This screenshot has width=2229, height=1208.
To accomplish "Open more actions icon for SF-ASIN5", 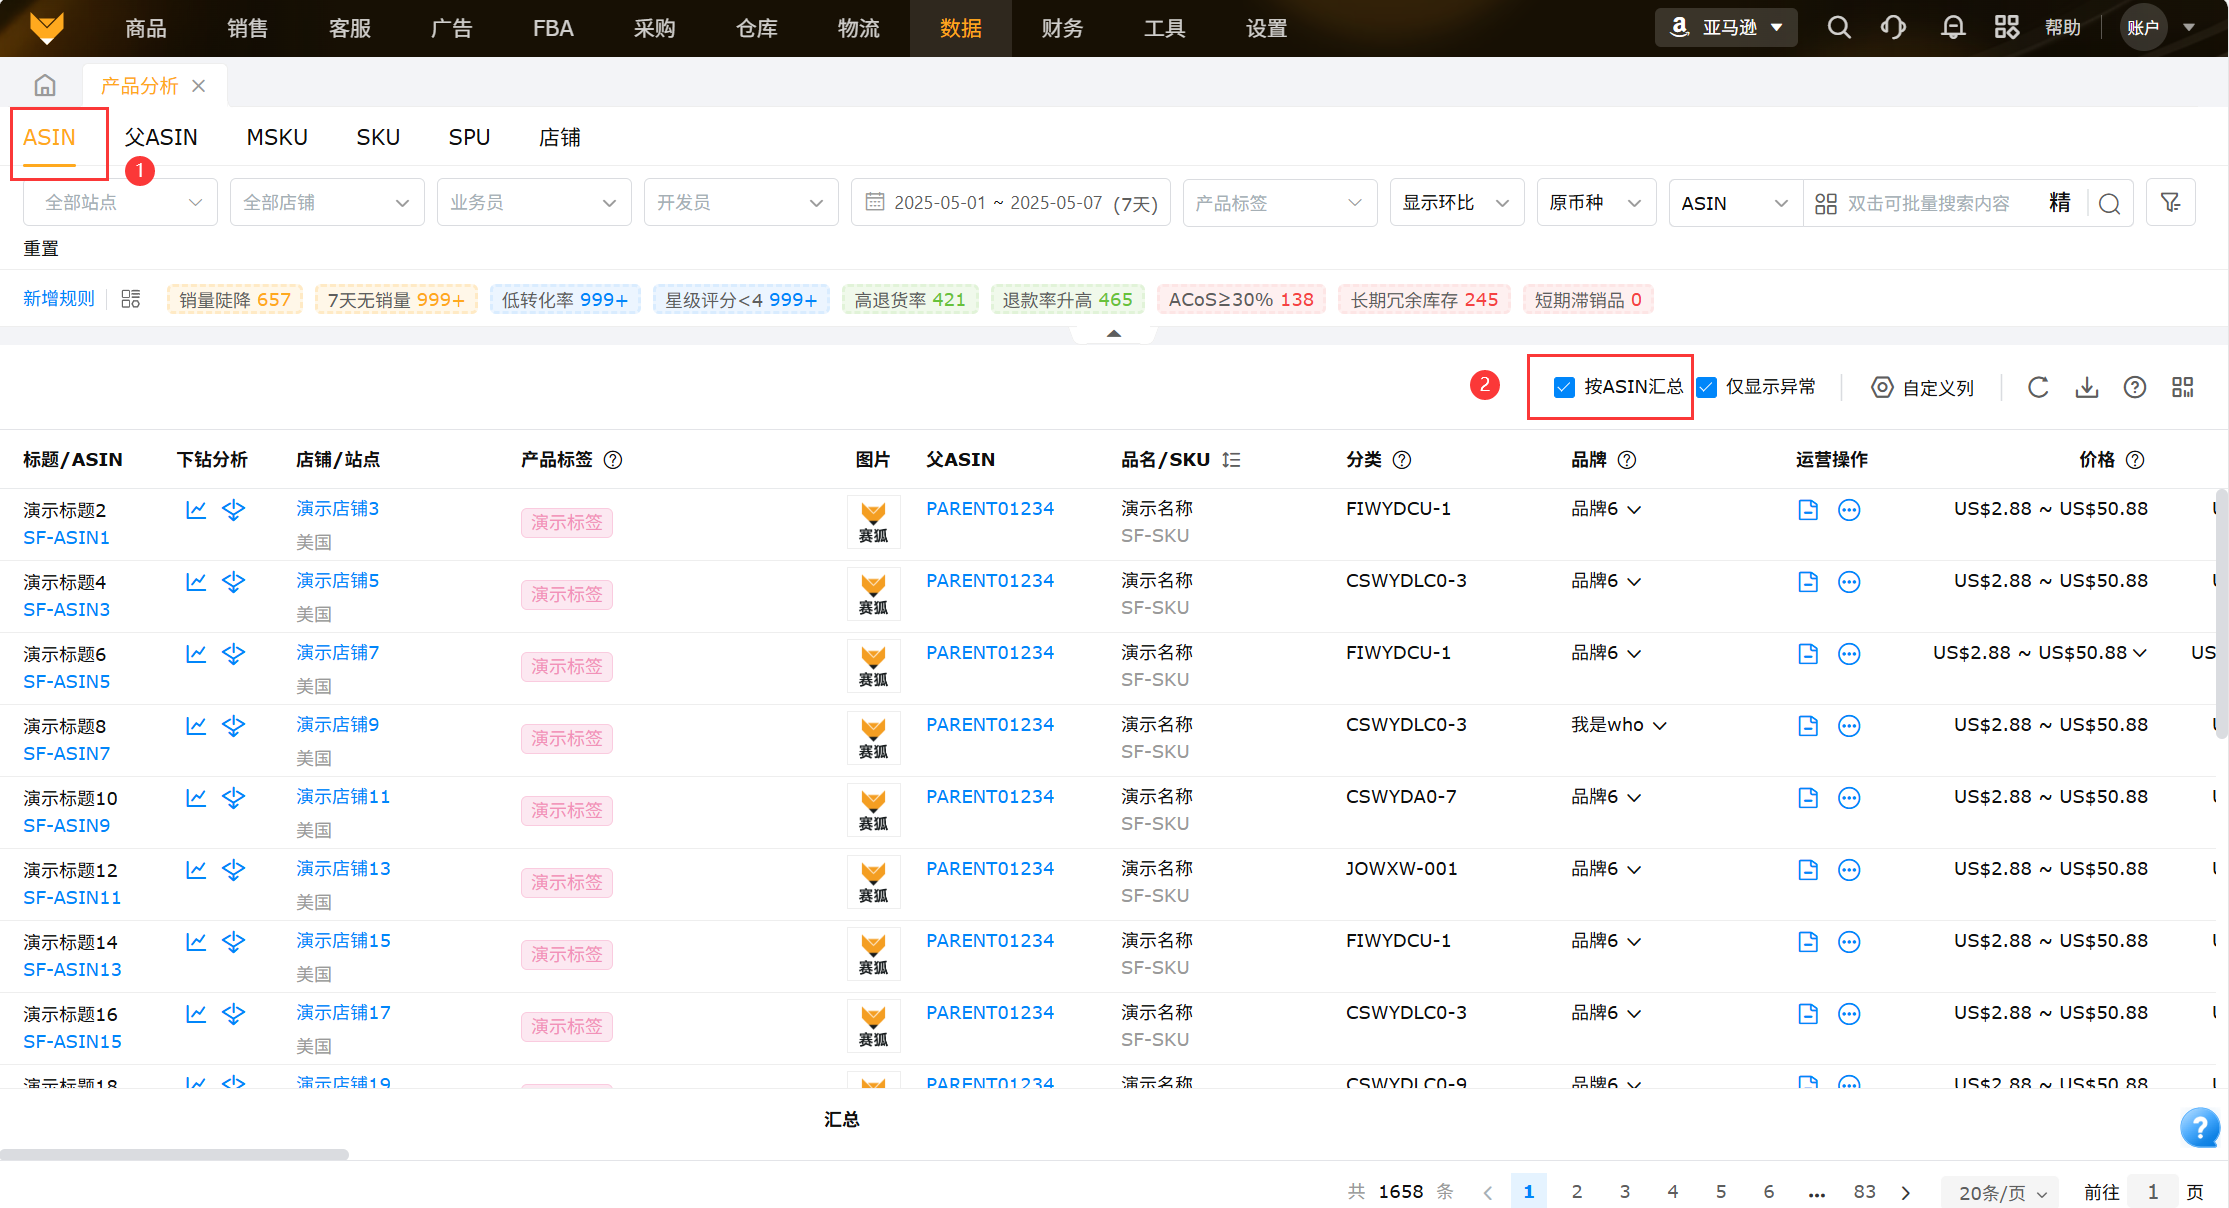I will [x=1849, y=654].
